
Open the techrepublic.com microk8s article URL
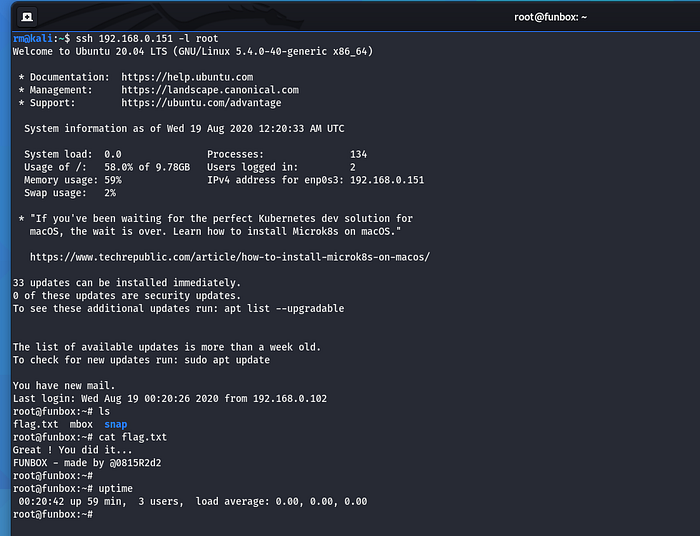tap(230, 257)
